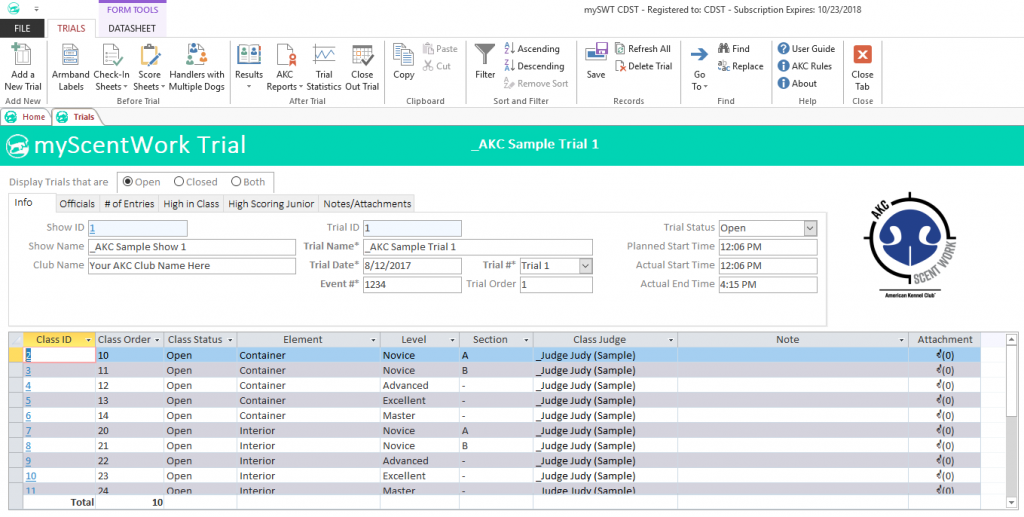1024x517 pixels.
Task: Expand the Trial # dropdown
Action: 585,266
